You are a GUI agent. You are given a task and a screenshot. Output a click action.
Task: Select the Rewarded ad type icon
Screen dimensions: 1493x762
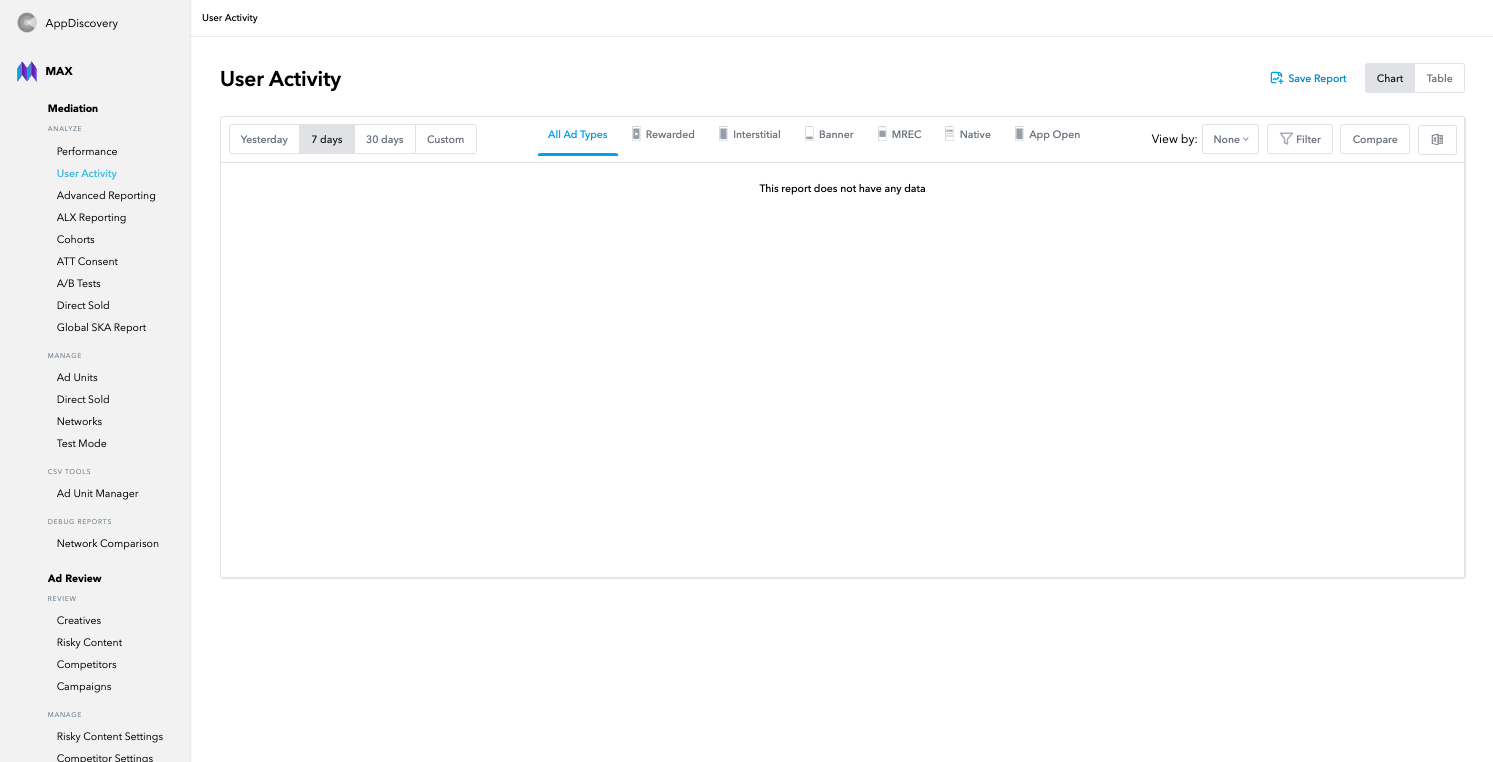636,133
